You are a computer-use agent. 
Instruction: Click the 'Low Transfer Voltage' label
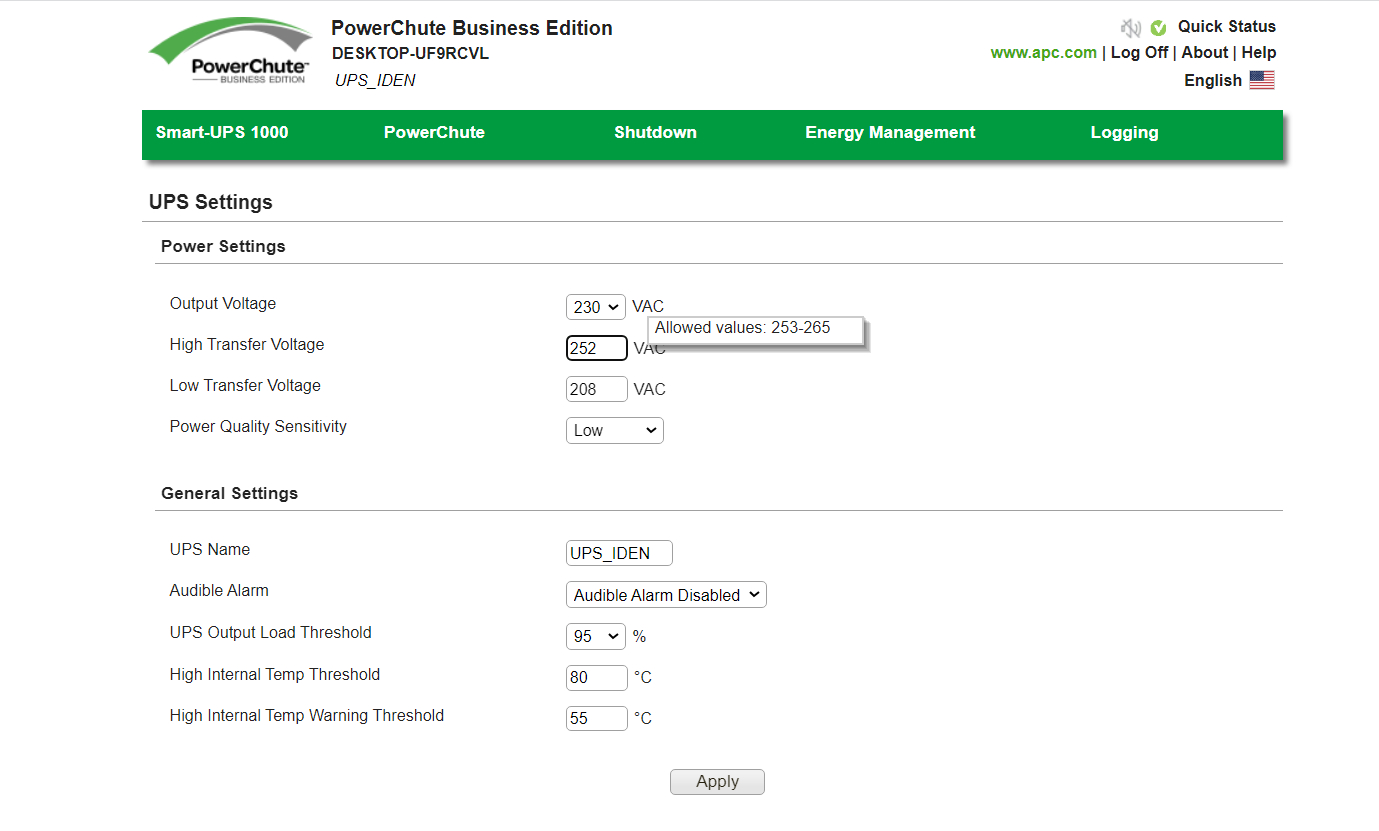(245, 385)
